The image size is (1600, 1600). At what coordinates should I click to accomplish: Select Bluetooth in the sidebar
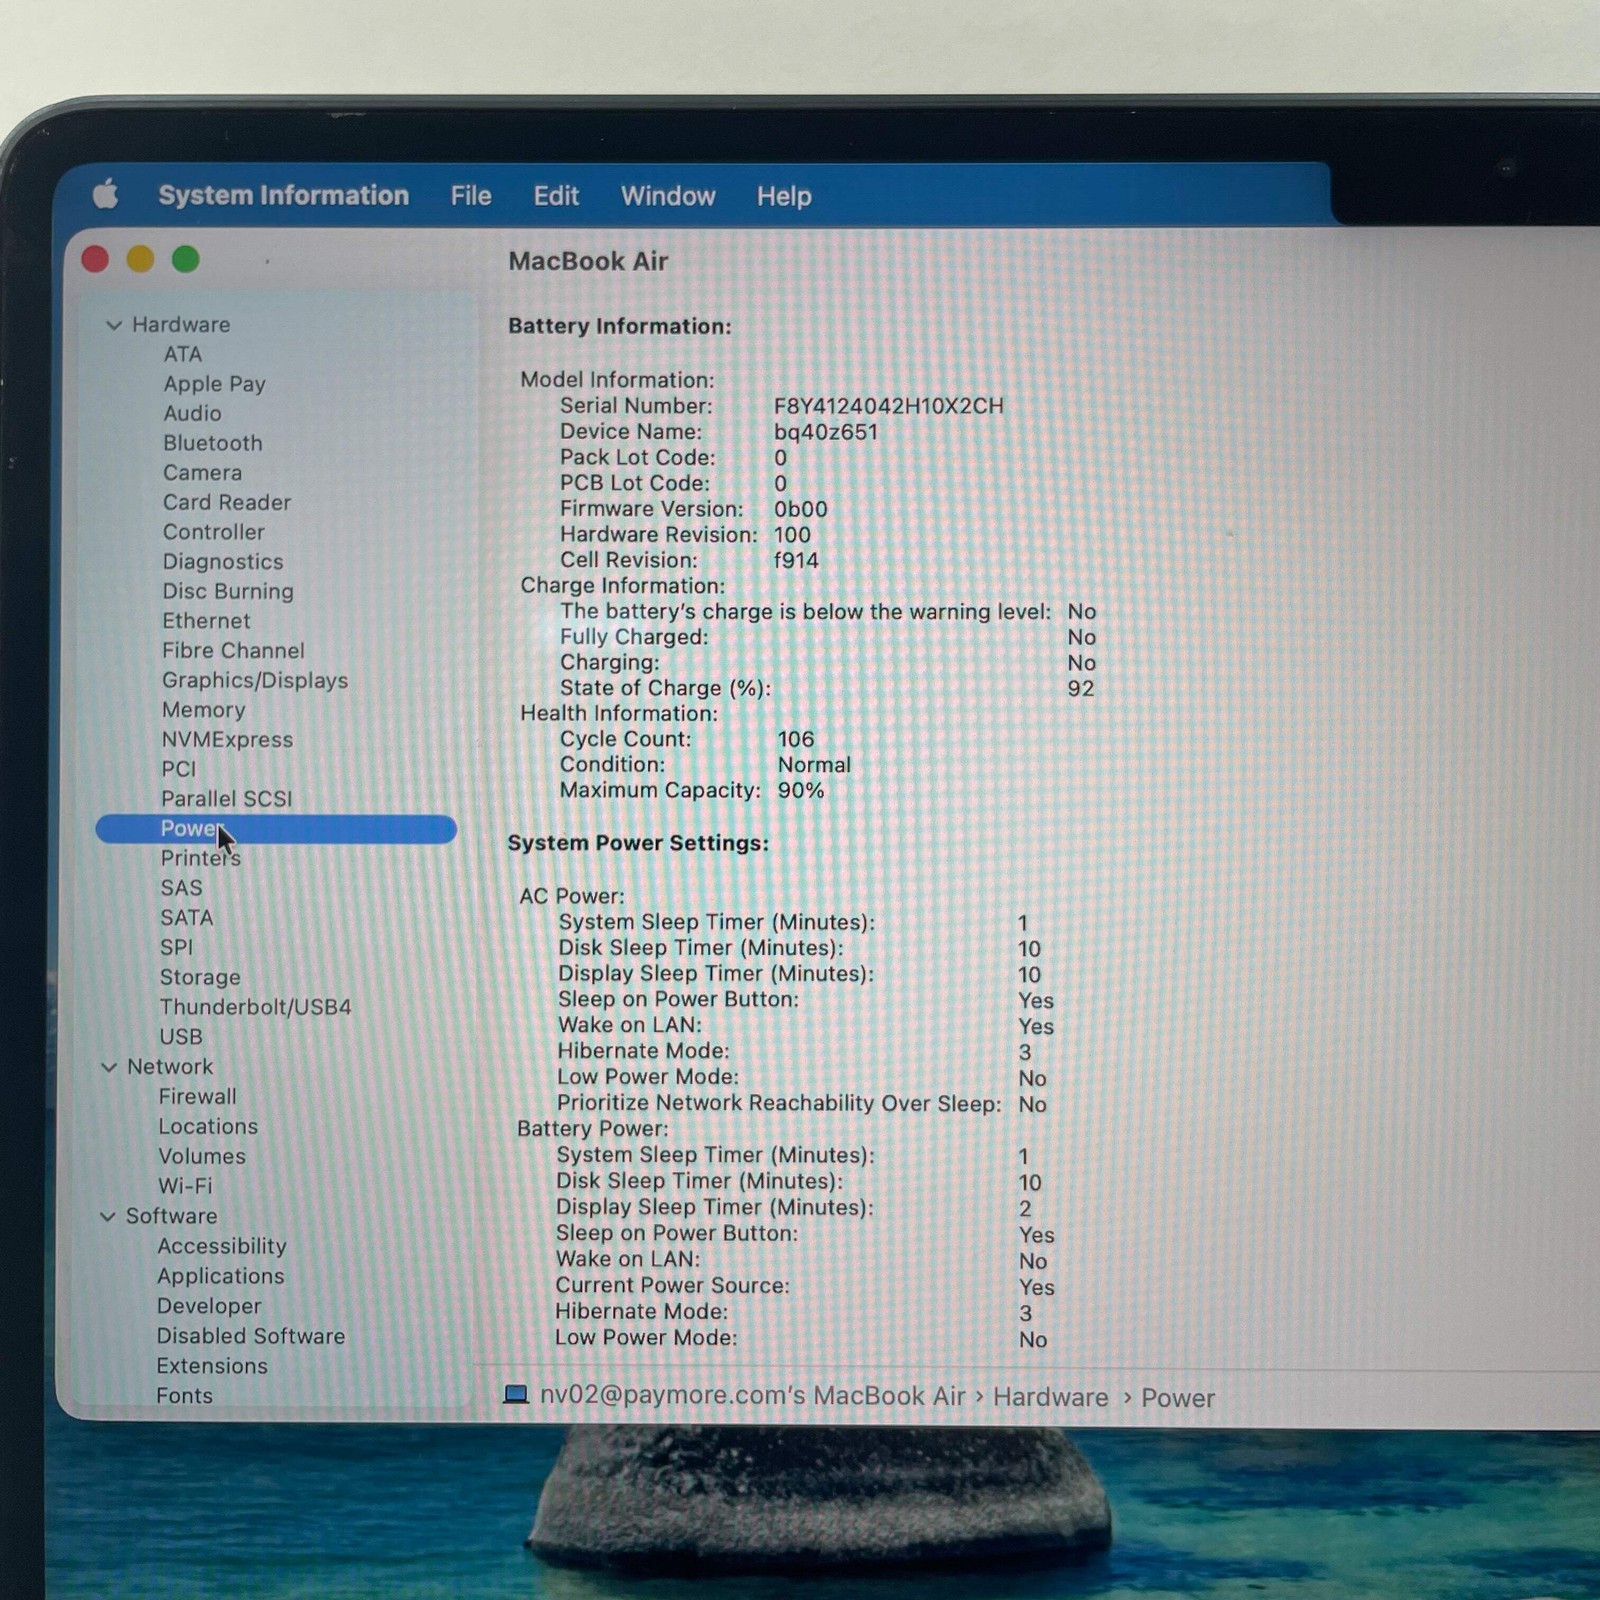pos(213,443)
